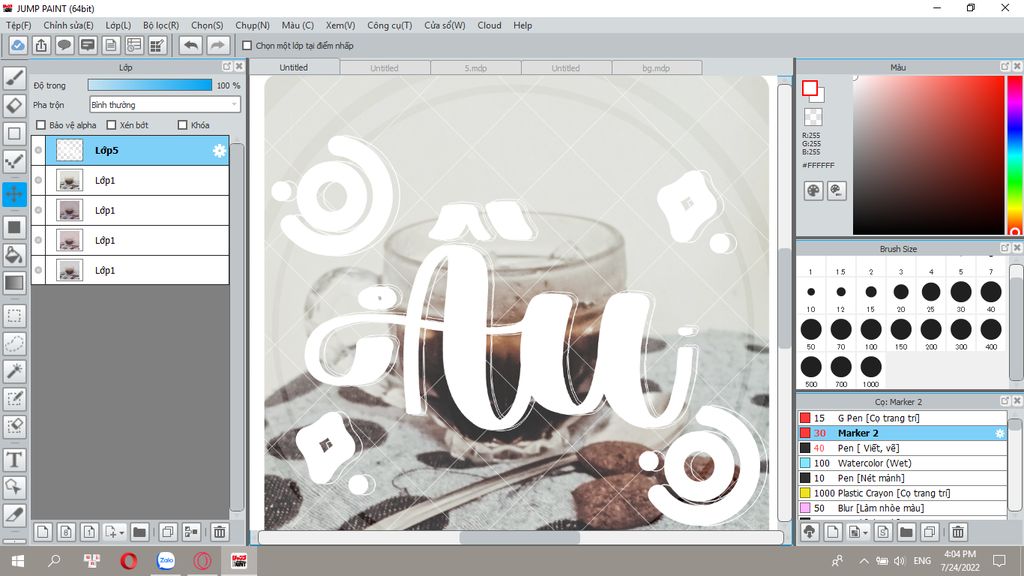Open the Cloud menu
The image size is (1024, 576).
coord(489,25)
